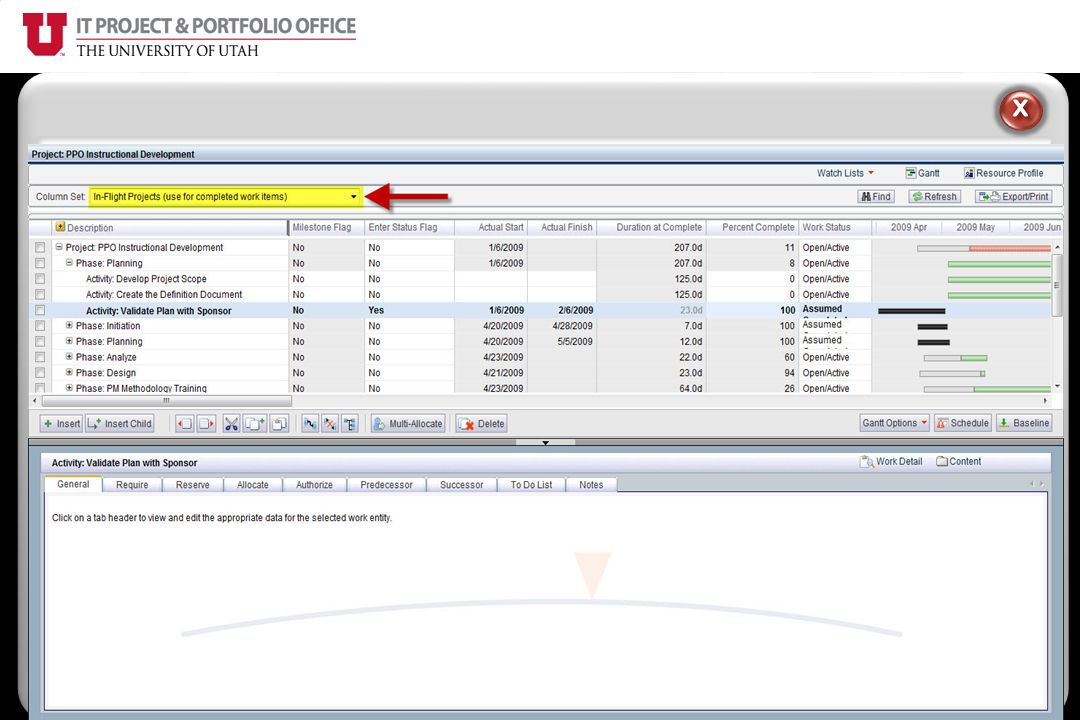
Task: Click the Actual Start column header
Action: (491, 227)
